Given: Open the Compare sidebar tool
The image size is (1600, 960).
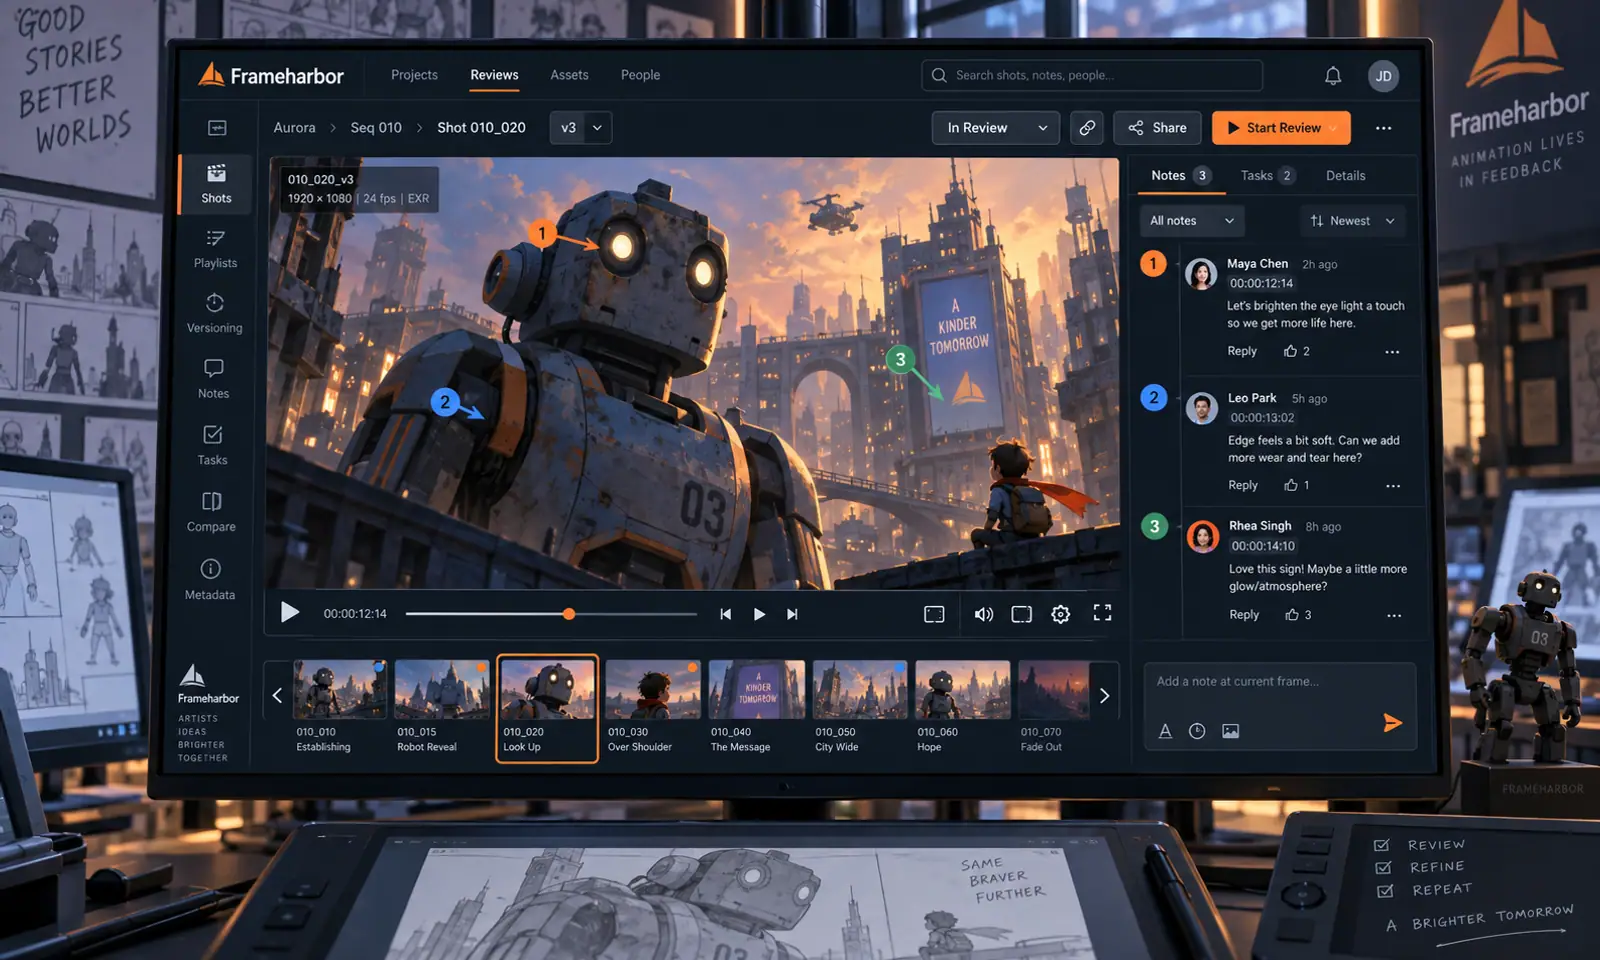Looking at the screenshot, I should [212, 512].
